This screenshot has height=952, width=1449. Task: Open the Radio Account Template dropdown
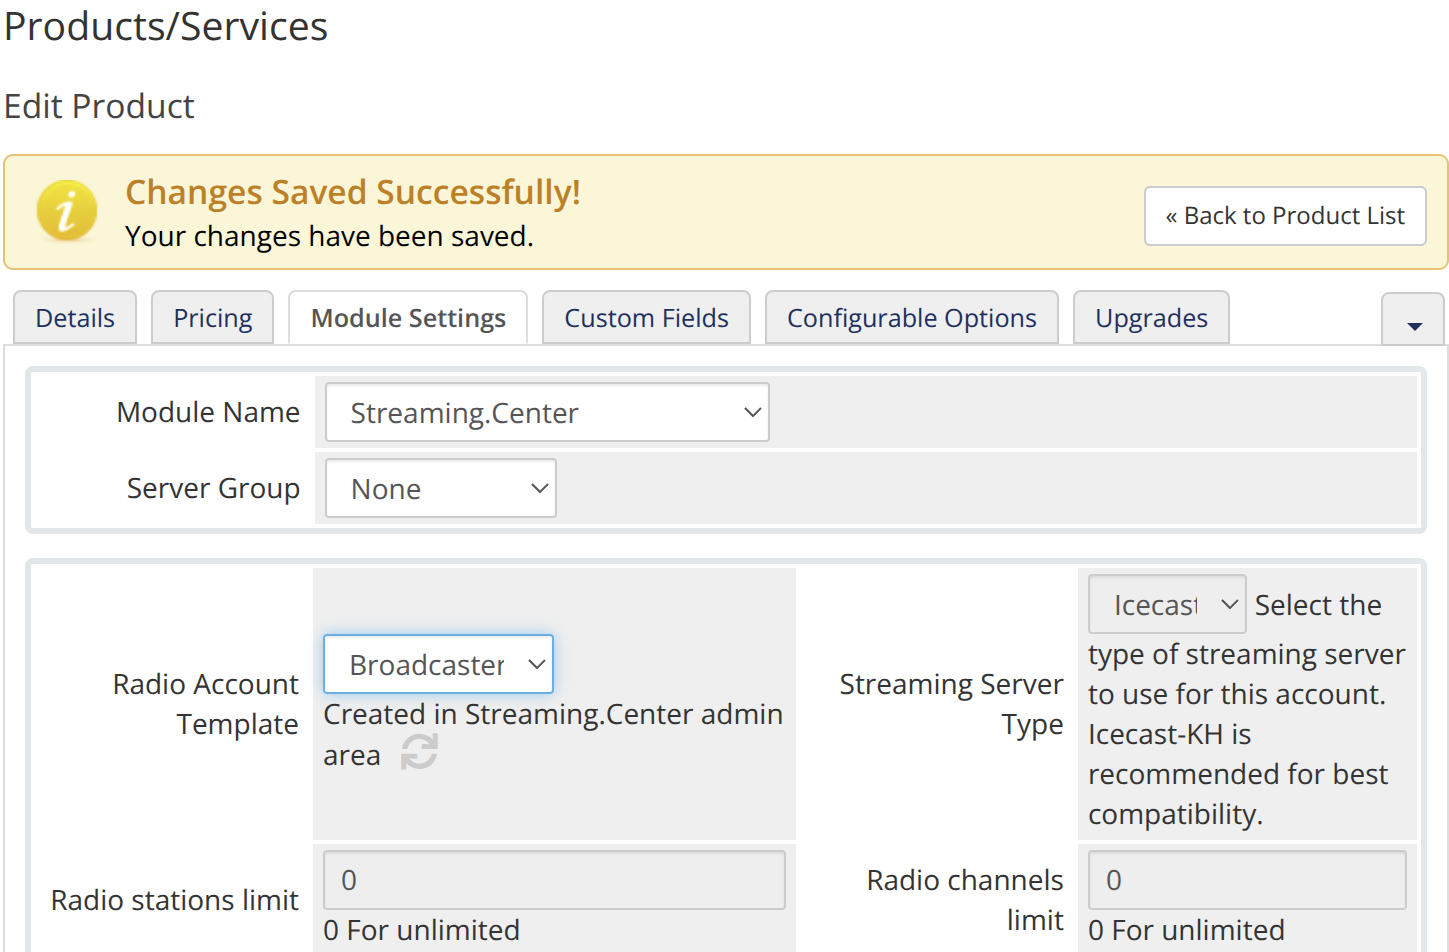(438, 665)
